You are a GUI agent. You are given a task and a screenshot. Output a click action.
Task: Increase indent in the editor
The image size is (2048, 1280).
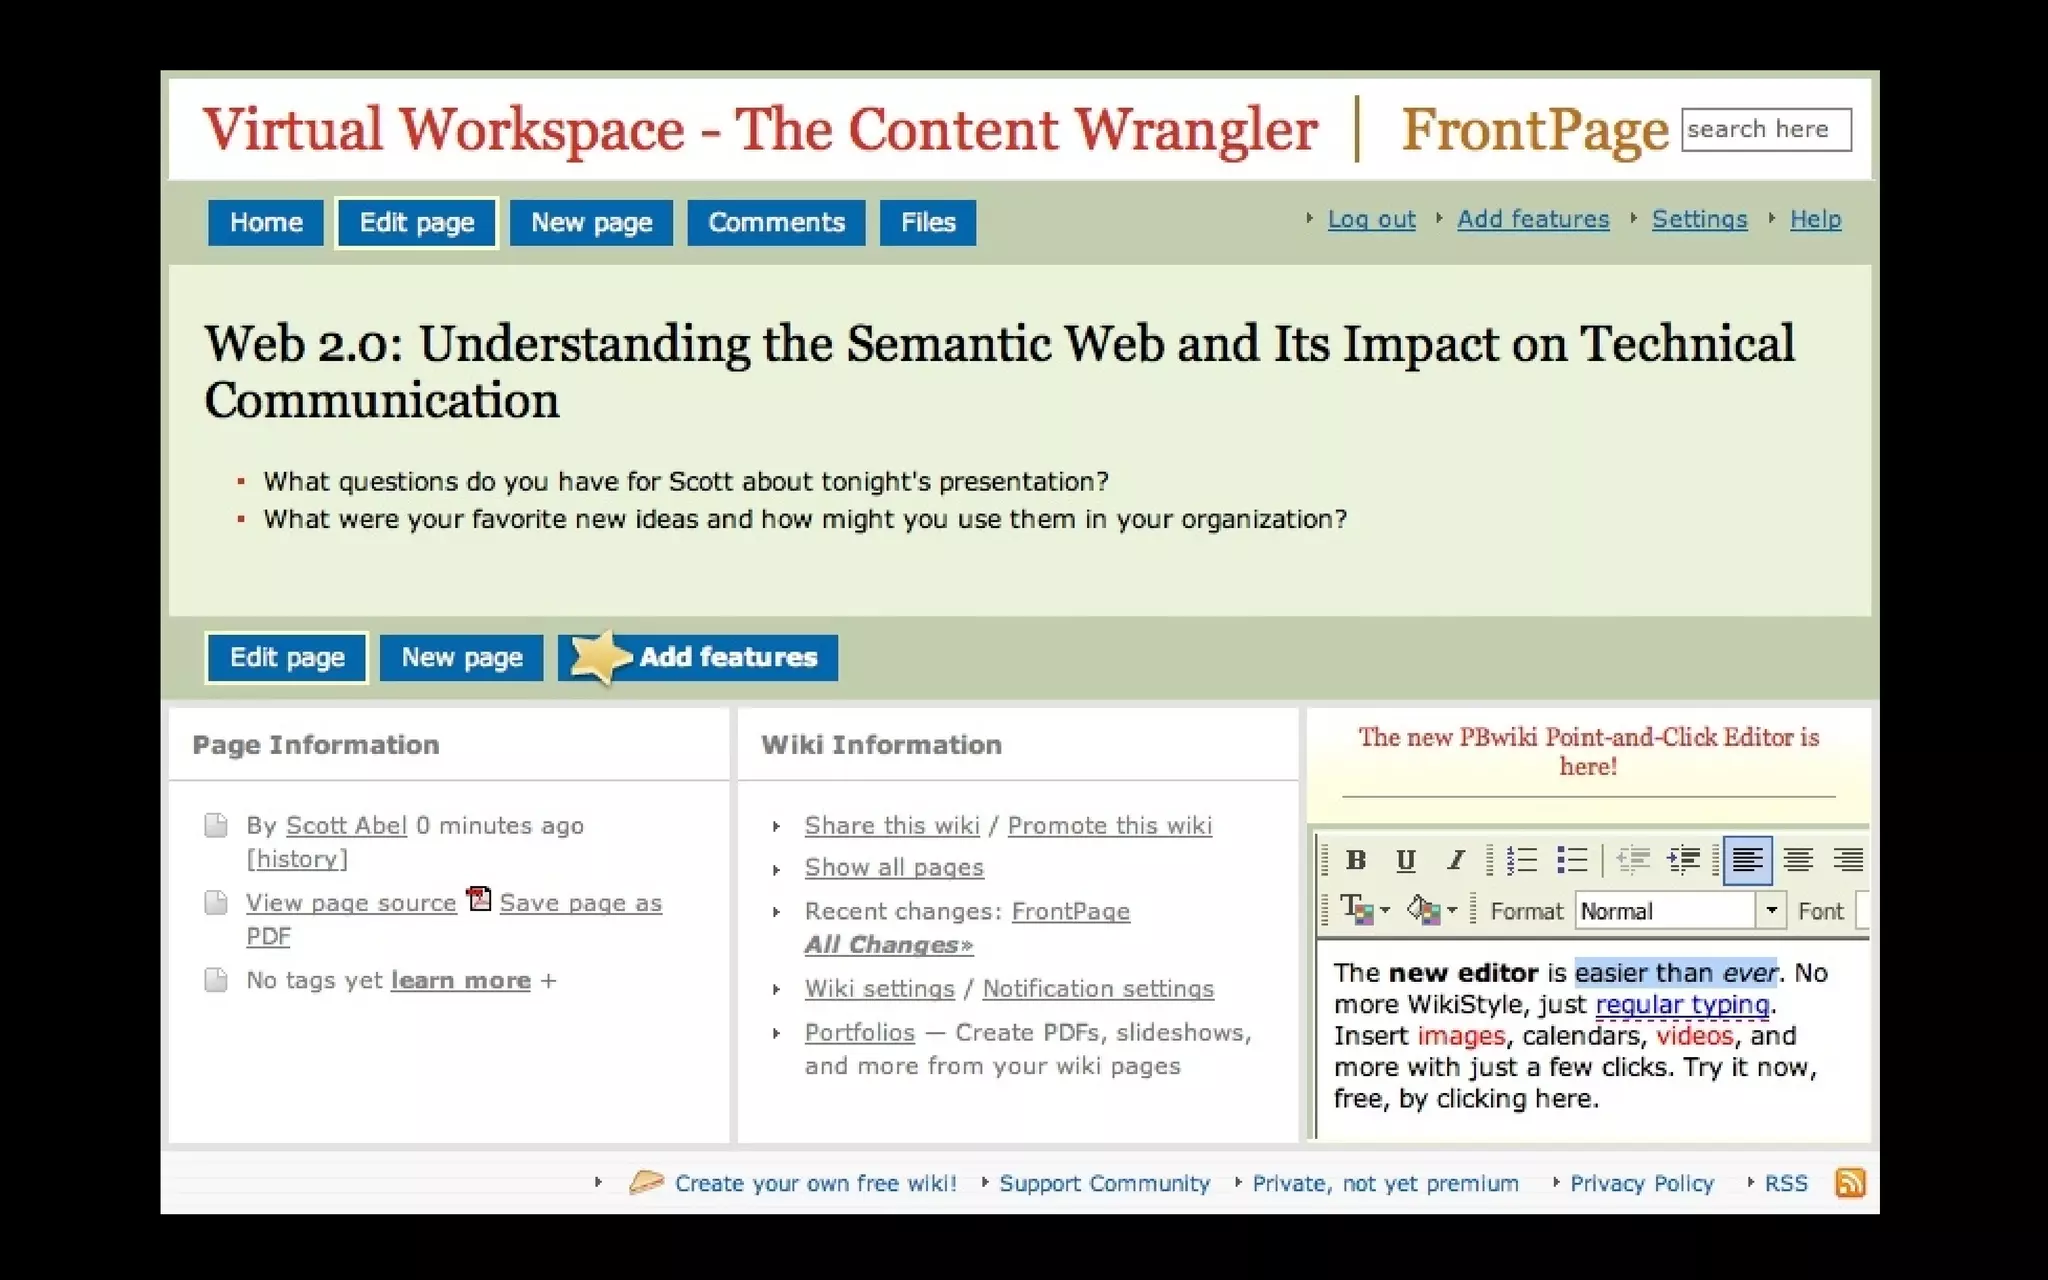point(1684,860)
